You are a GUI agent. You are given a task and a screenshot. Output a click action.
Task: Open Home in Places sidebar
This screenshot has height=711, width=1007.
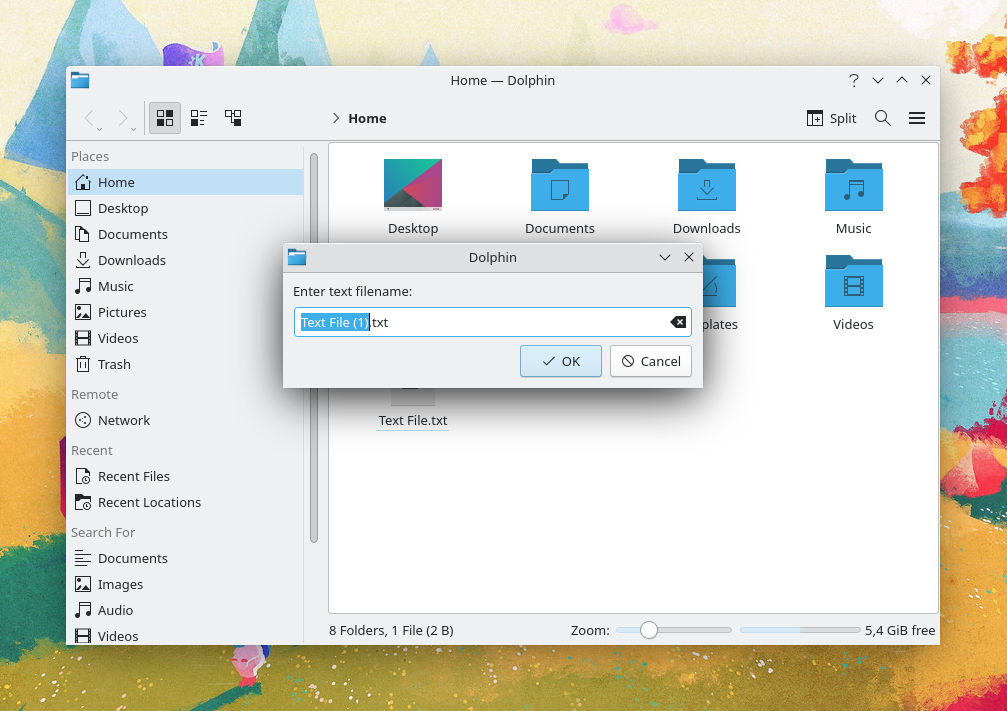[186, 182]
